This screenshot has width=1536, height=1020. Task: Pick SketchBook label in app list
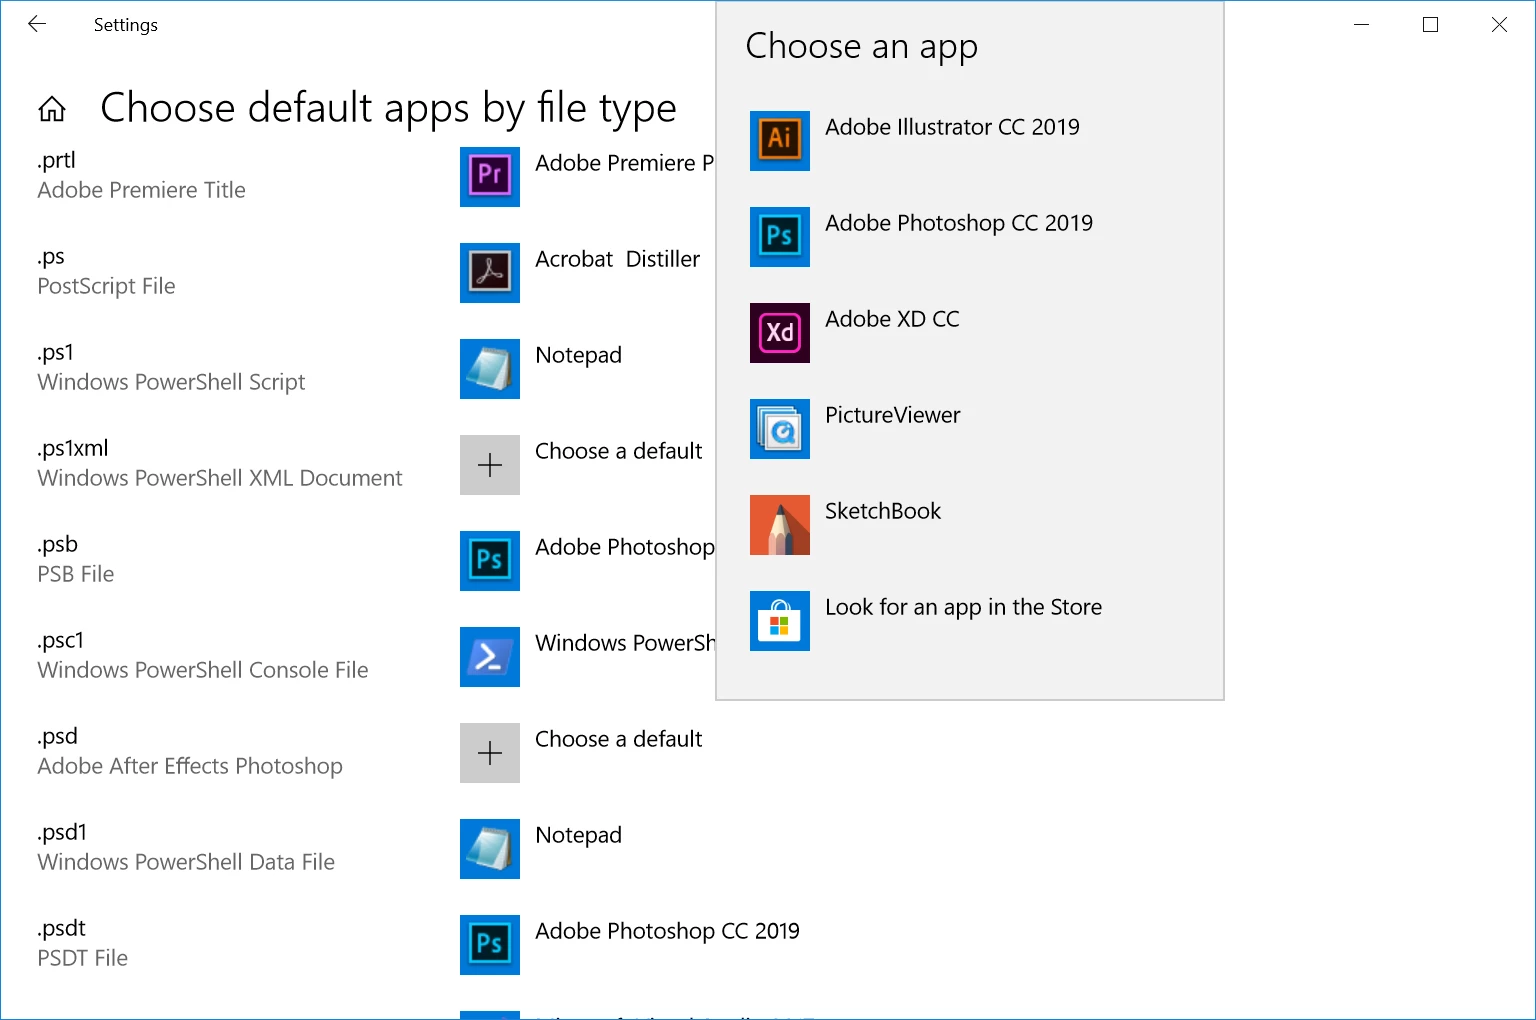[x=883, y=511]
